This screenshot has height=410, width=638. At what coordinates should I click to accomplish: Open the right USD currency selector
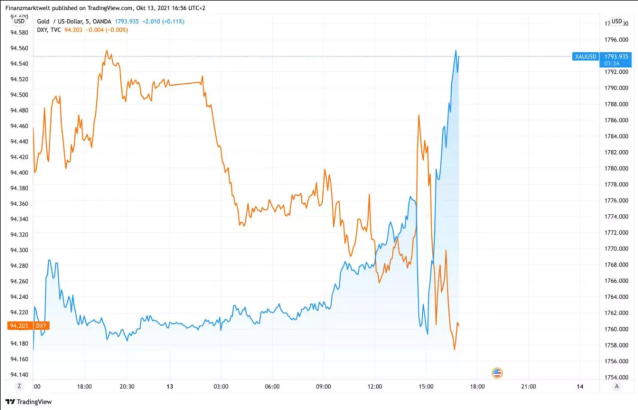pyautogui.click(x=618, y=22)
